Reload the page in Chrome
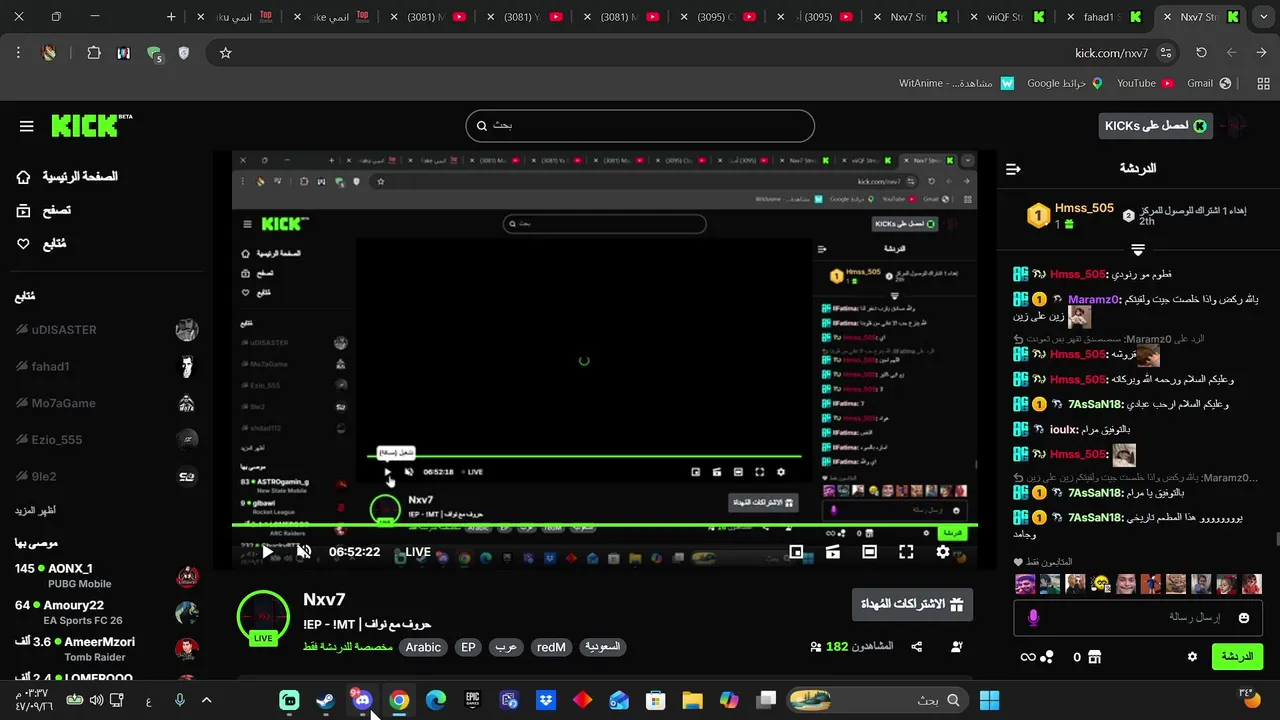 point(1201,53)
